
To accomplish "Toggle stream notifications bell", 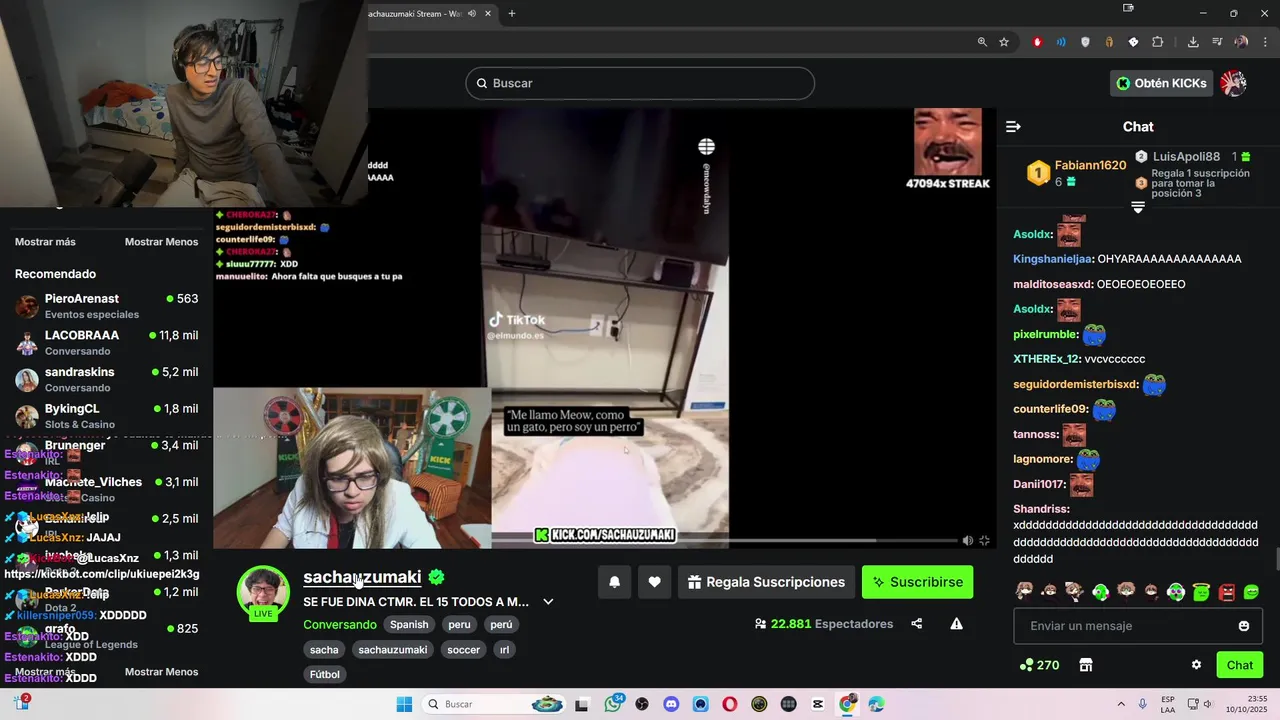I will pyautogui.click(x=615, y=582).
